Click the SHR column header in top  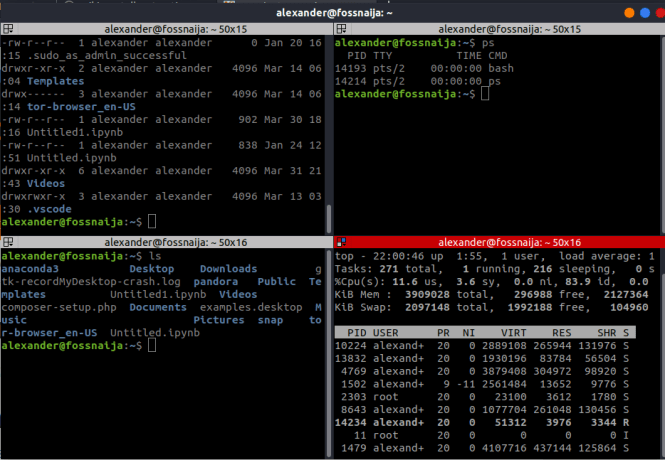(606, 333)
